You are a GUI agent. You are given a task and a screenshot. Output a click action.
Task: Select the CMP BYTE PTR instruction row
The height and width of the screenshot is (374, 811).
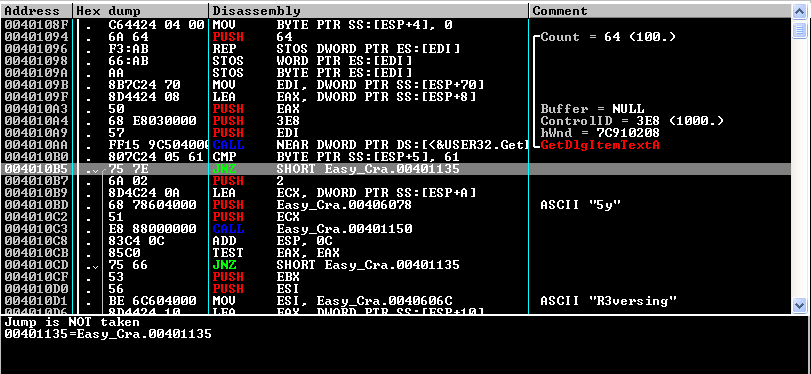pyautogui.click(x=396, y=157)
